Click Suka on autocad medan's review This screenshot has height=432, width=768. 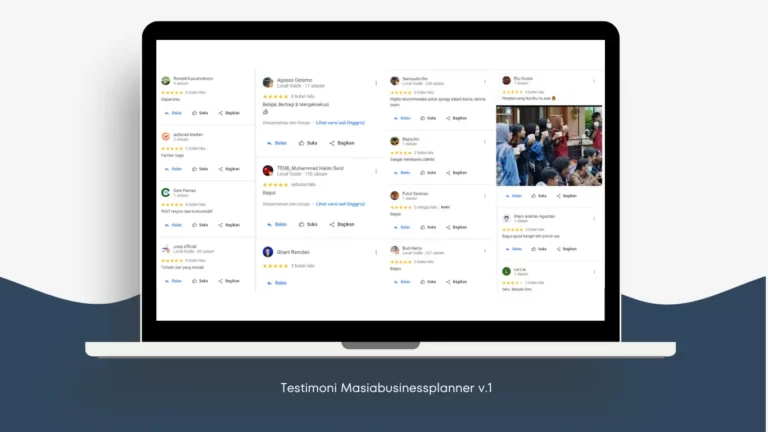tap(200, 169)
